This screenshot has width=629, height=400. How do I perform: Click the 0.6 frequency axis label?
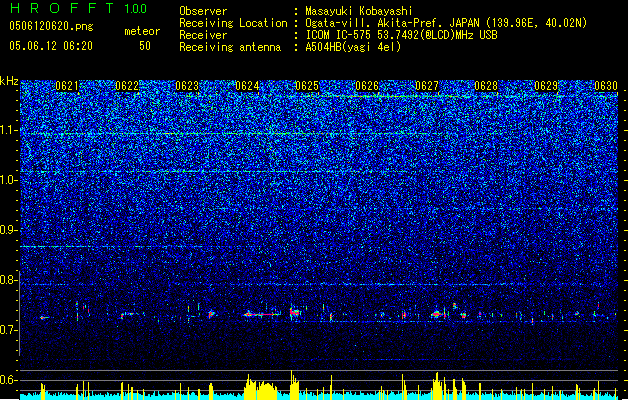9,380
